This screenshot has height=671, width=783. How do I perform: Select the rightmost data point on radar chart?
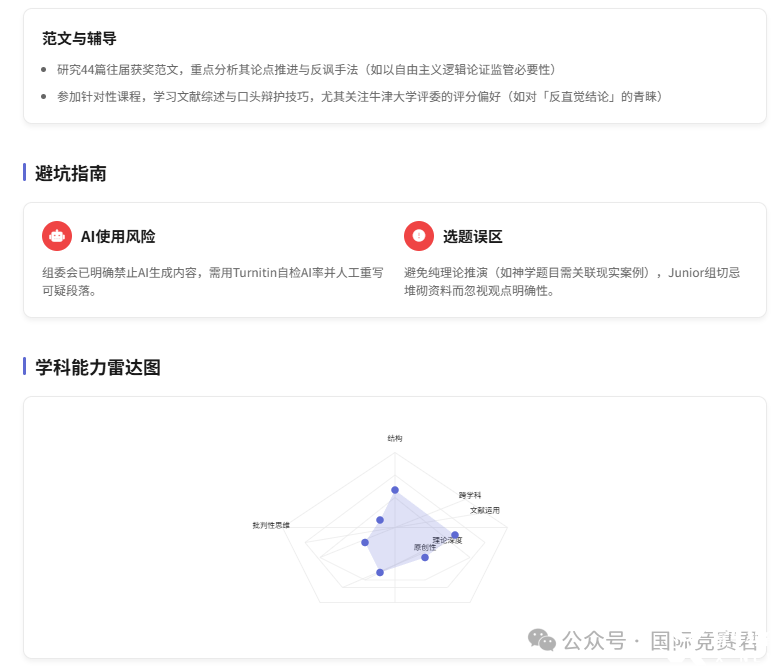coord(455,535)
